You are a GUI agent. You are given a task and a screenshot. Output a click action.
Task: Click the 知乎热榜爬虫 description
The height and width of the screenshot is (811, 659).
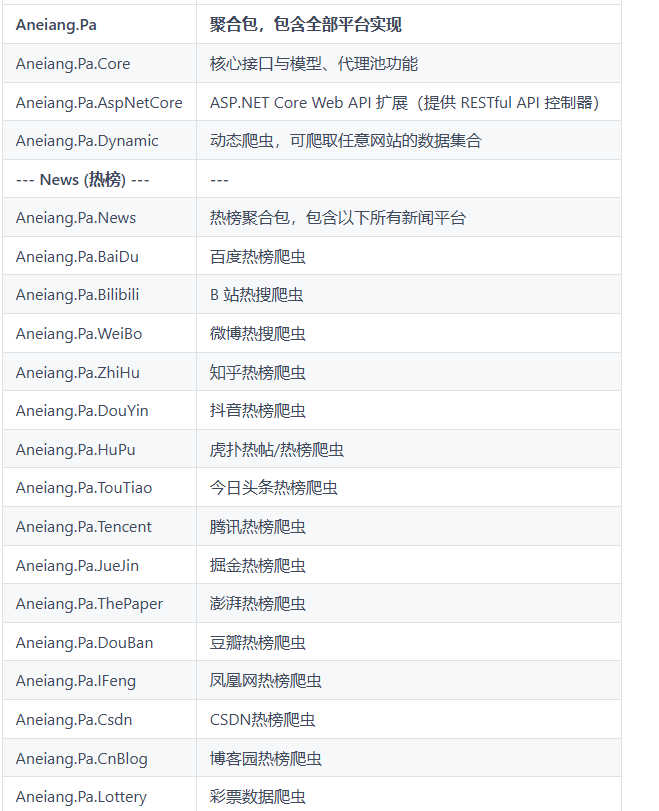pos(258,372)
